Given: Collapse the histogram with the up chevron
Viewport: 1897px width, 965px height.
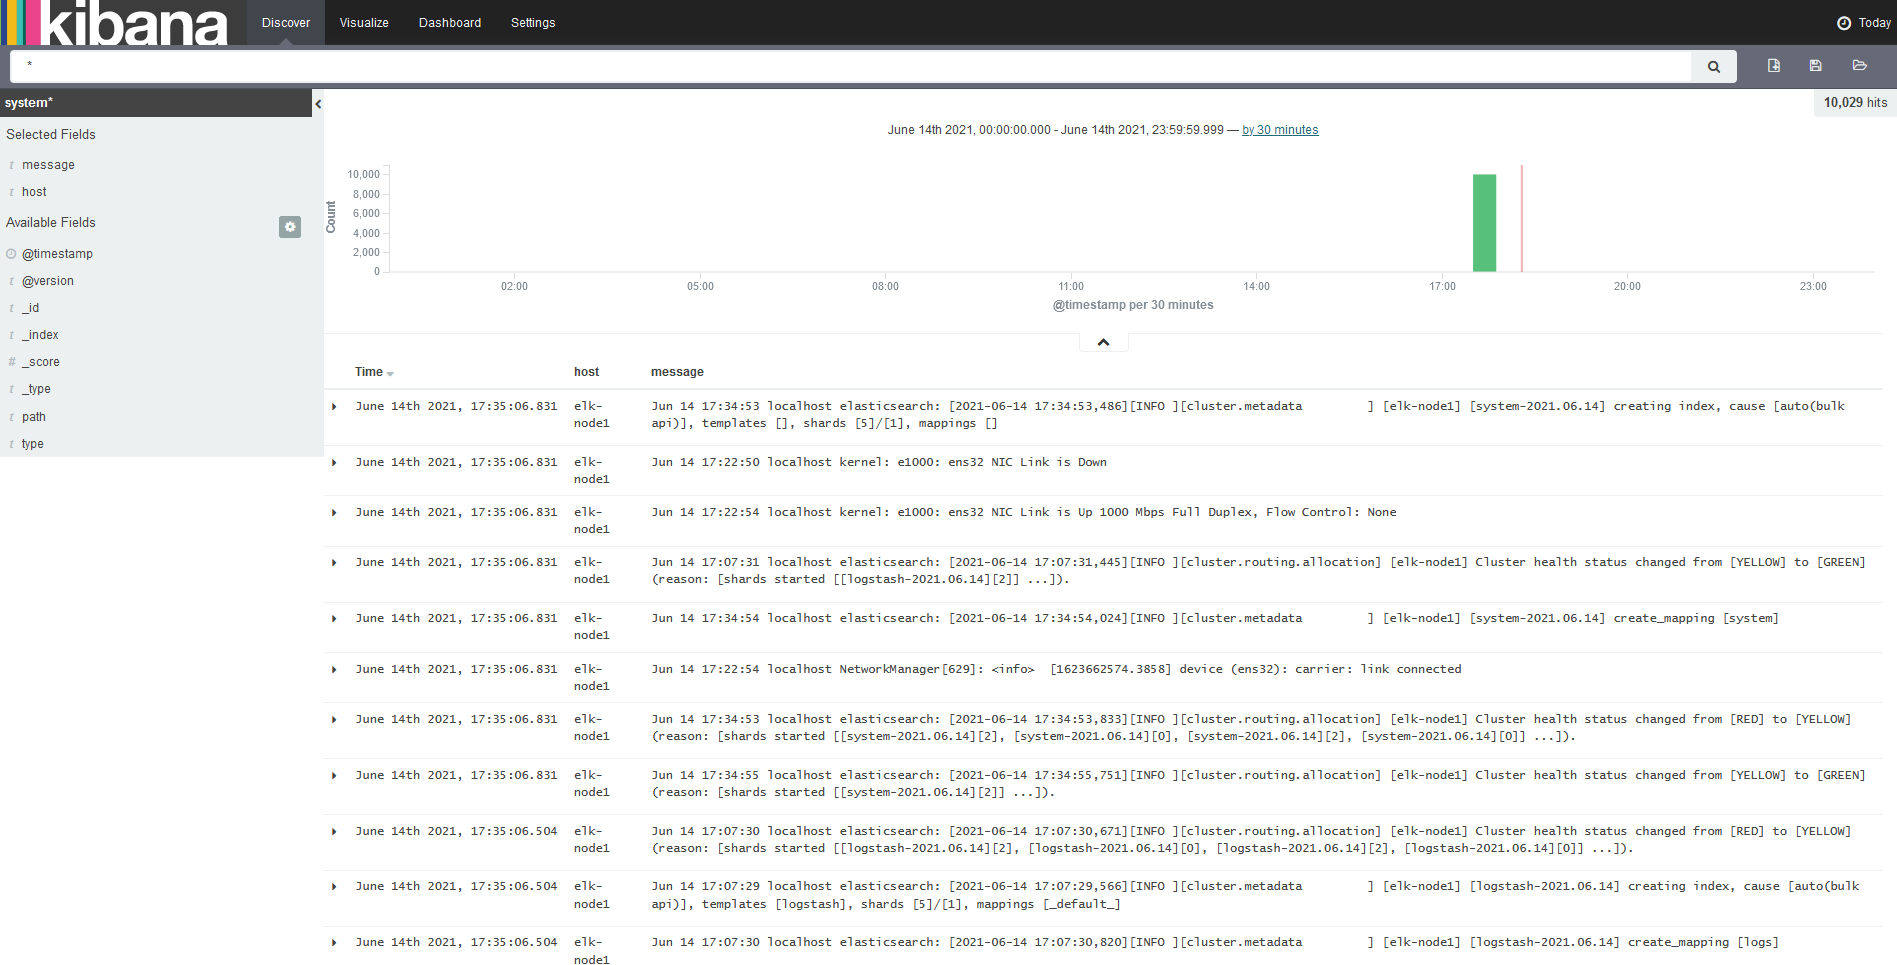Looking at the screenshot, I should (1102, 341).
